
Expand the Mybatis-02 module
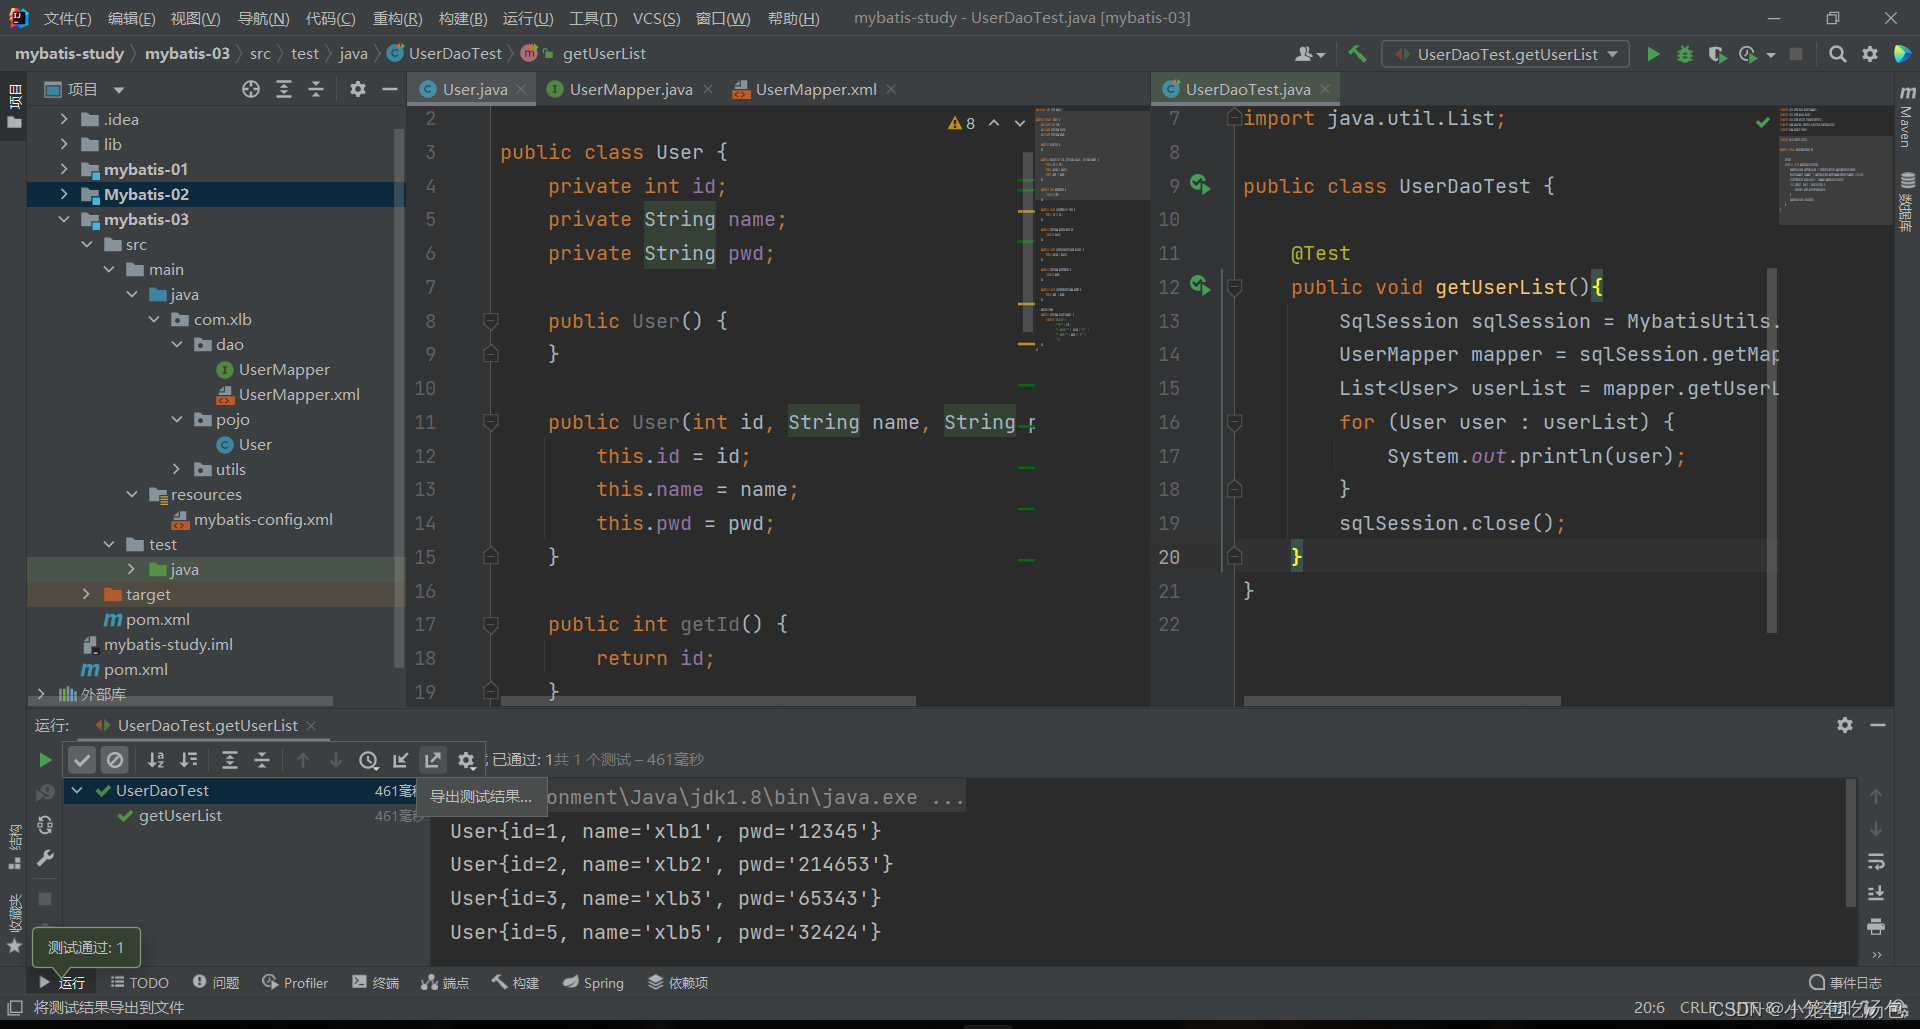64,194
